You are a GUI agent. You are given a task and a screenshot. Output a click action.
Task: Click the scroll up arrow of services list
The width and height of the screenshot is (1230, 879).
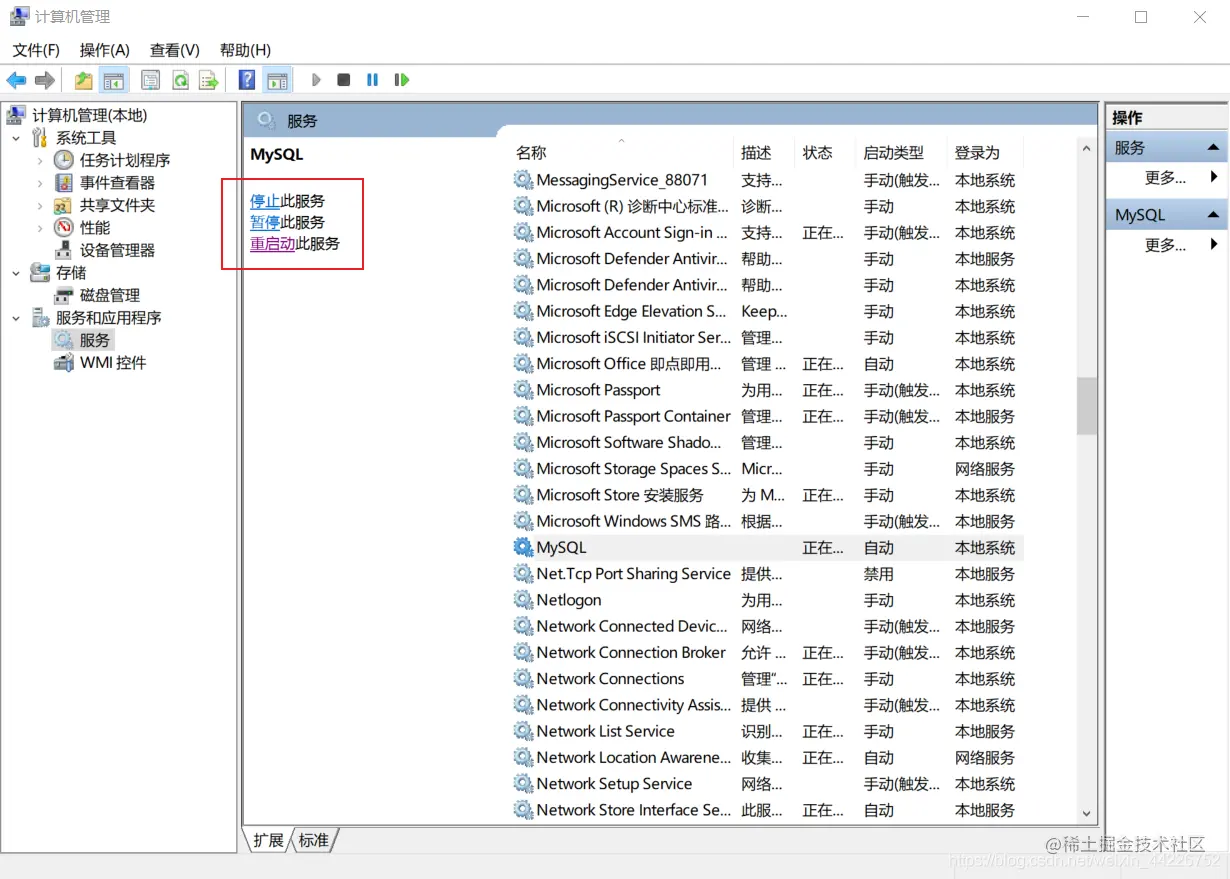tap(1087, 148)
